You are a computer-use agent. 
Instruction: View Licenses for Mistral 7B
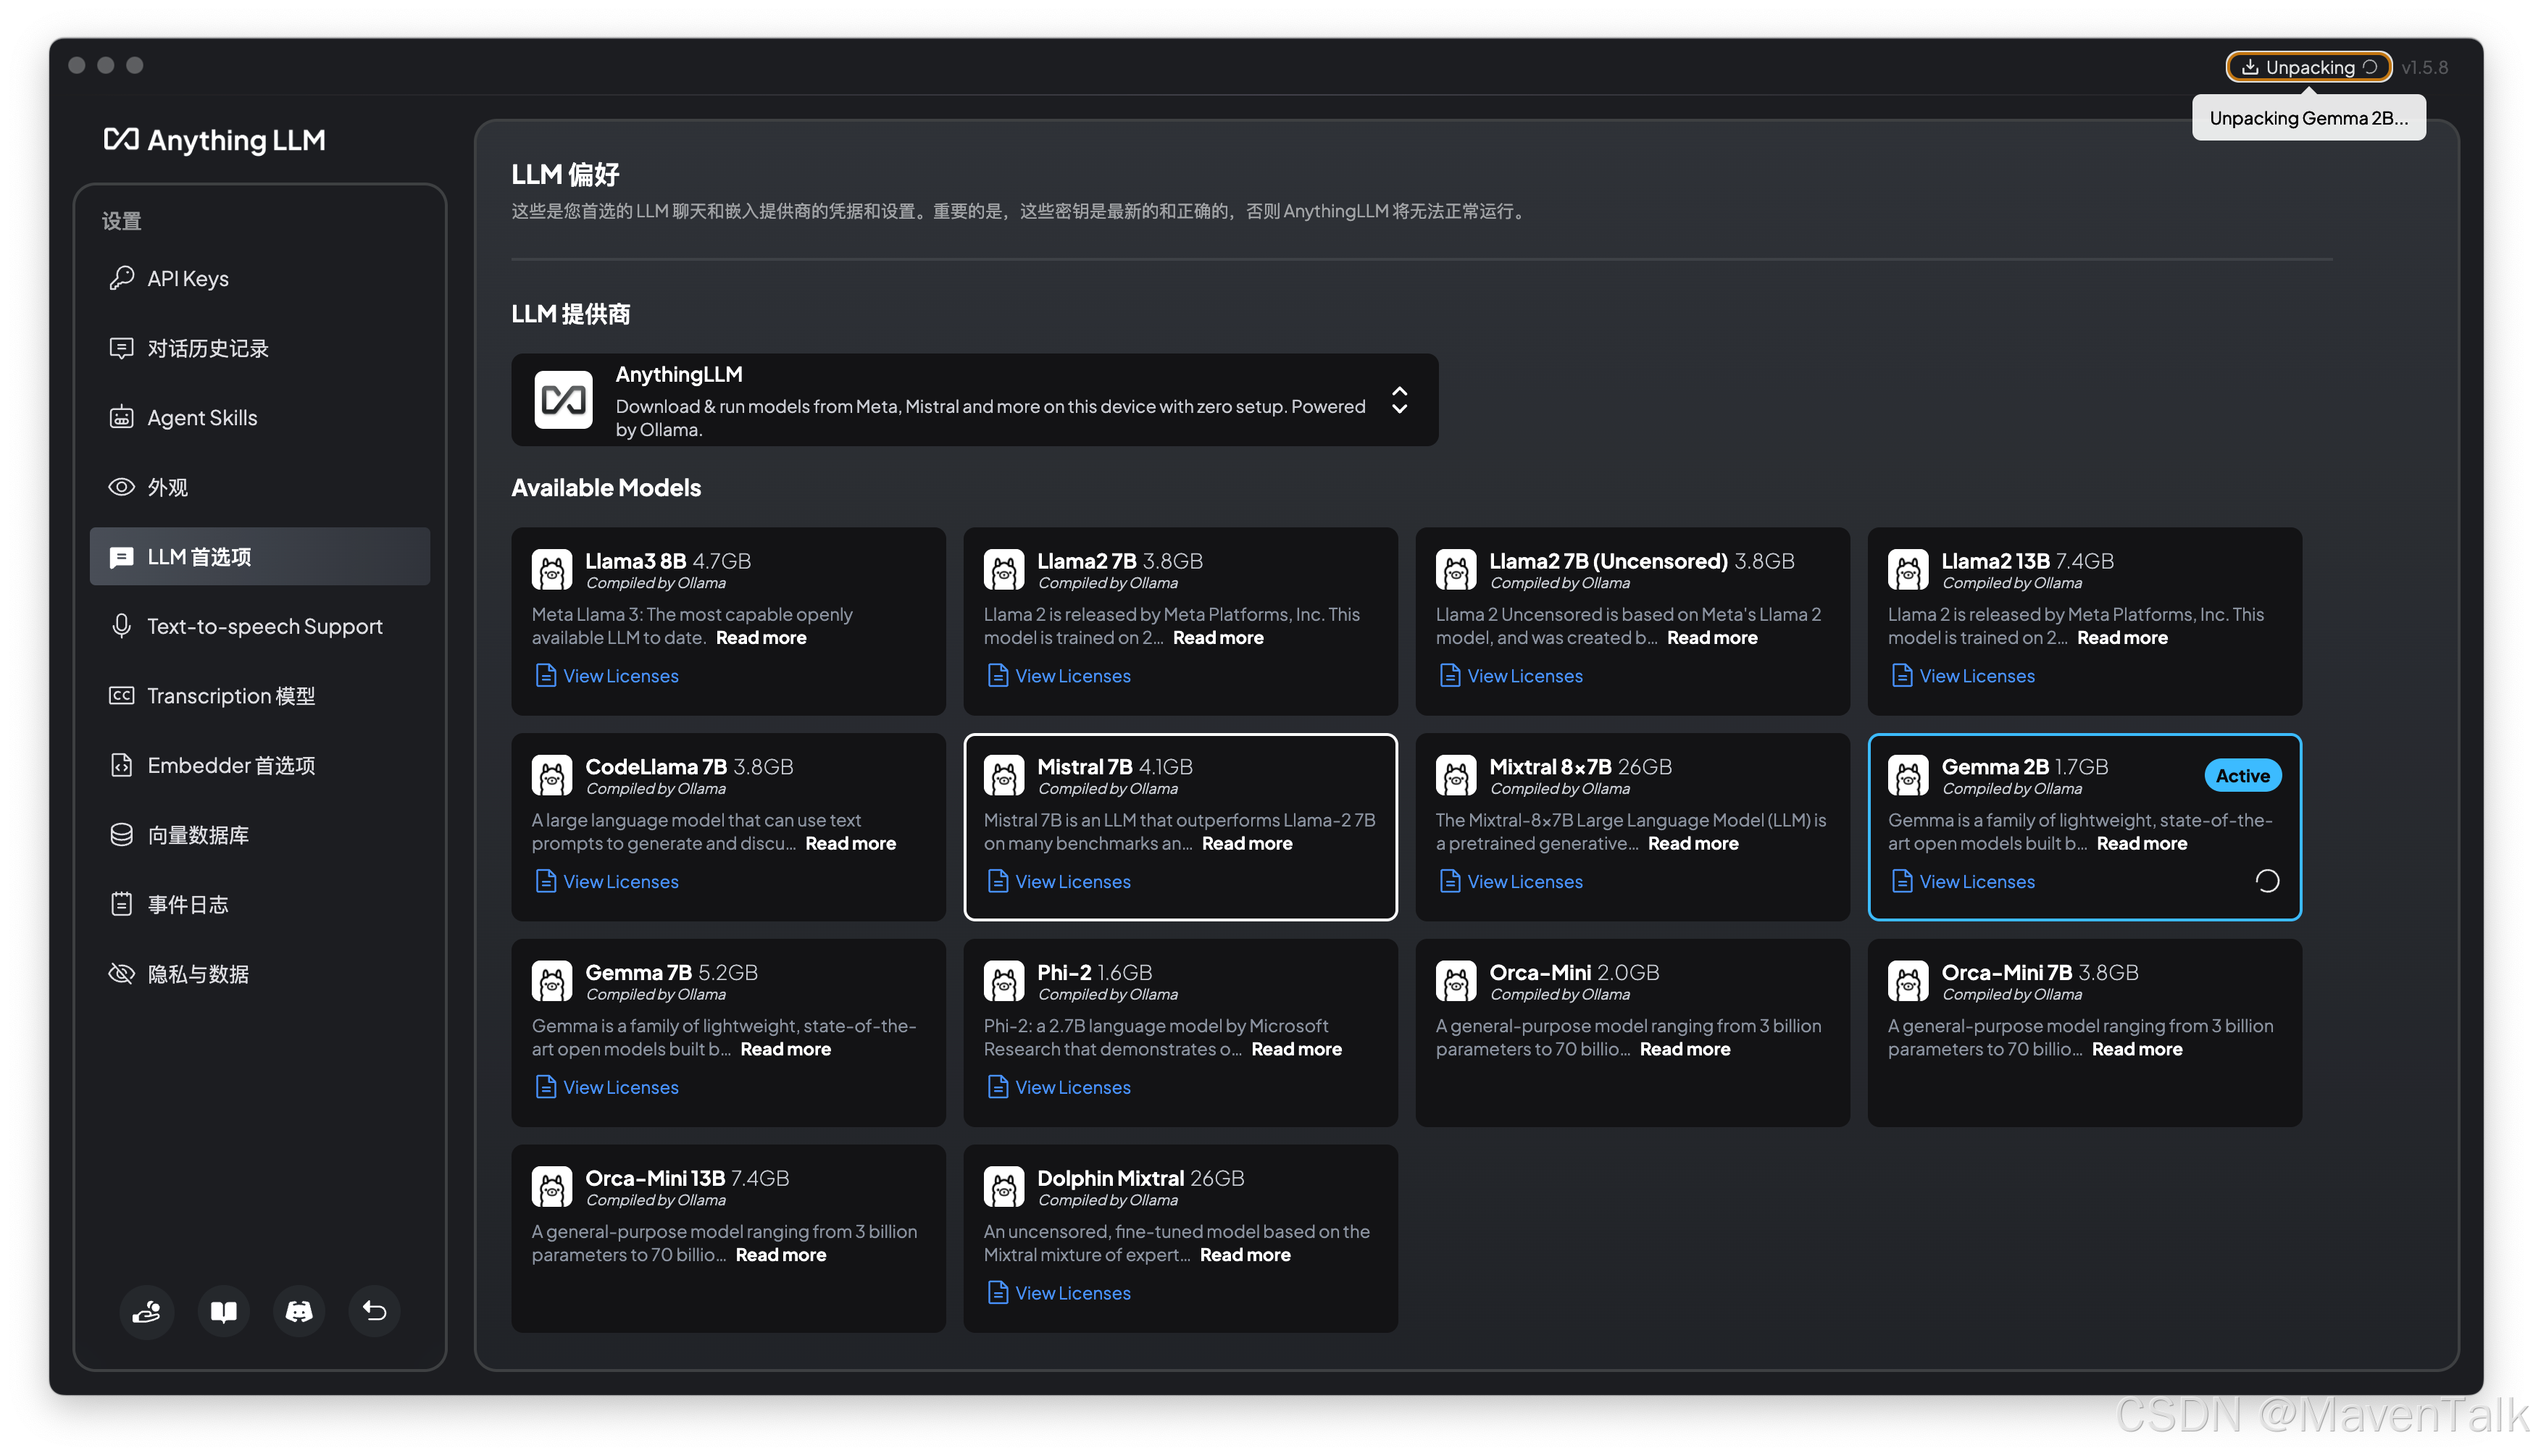[x=1059, y=882]
